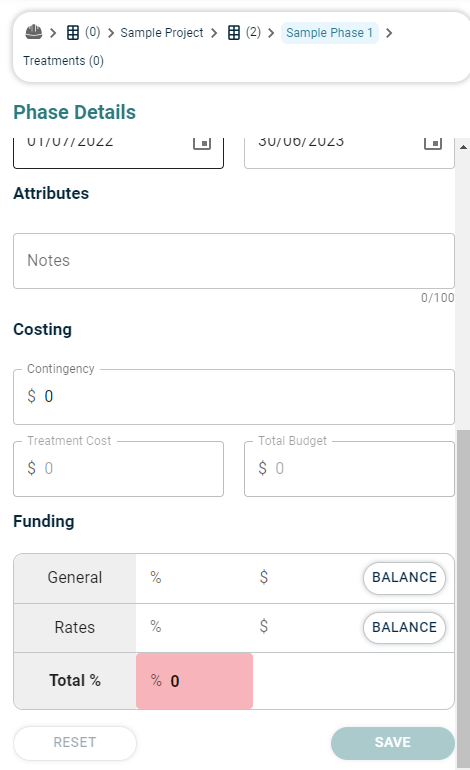Click the BALANCE button for Rates
The image size is (470, 770).
click(x=404, y=627)
